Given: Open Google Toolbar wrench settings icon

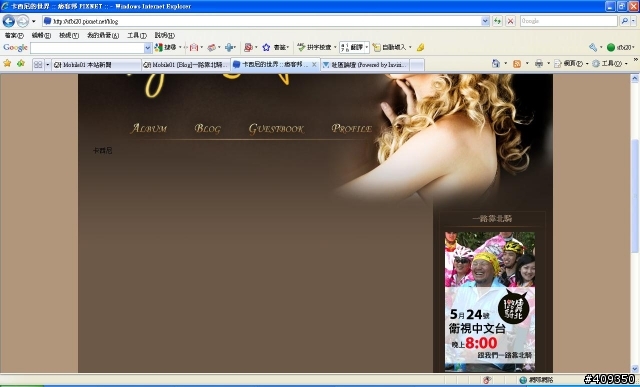Looking at the screenshot, I should [593, 48].
